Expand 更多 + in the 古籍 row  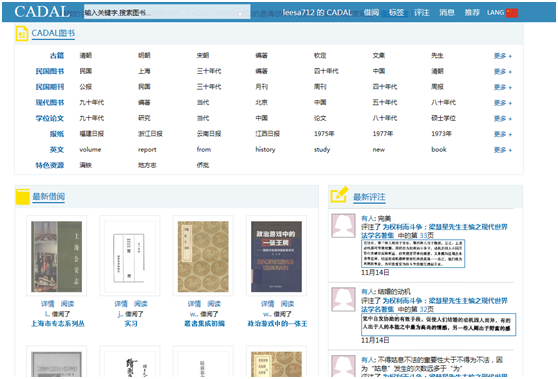(x=503, y=56)
